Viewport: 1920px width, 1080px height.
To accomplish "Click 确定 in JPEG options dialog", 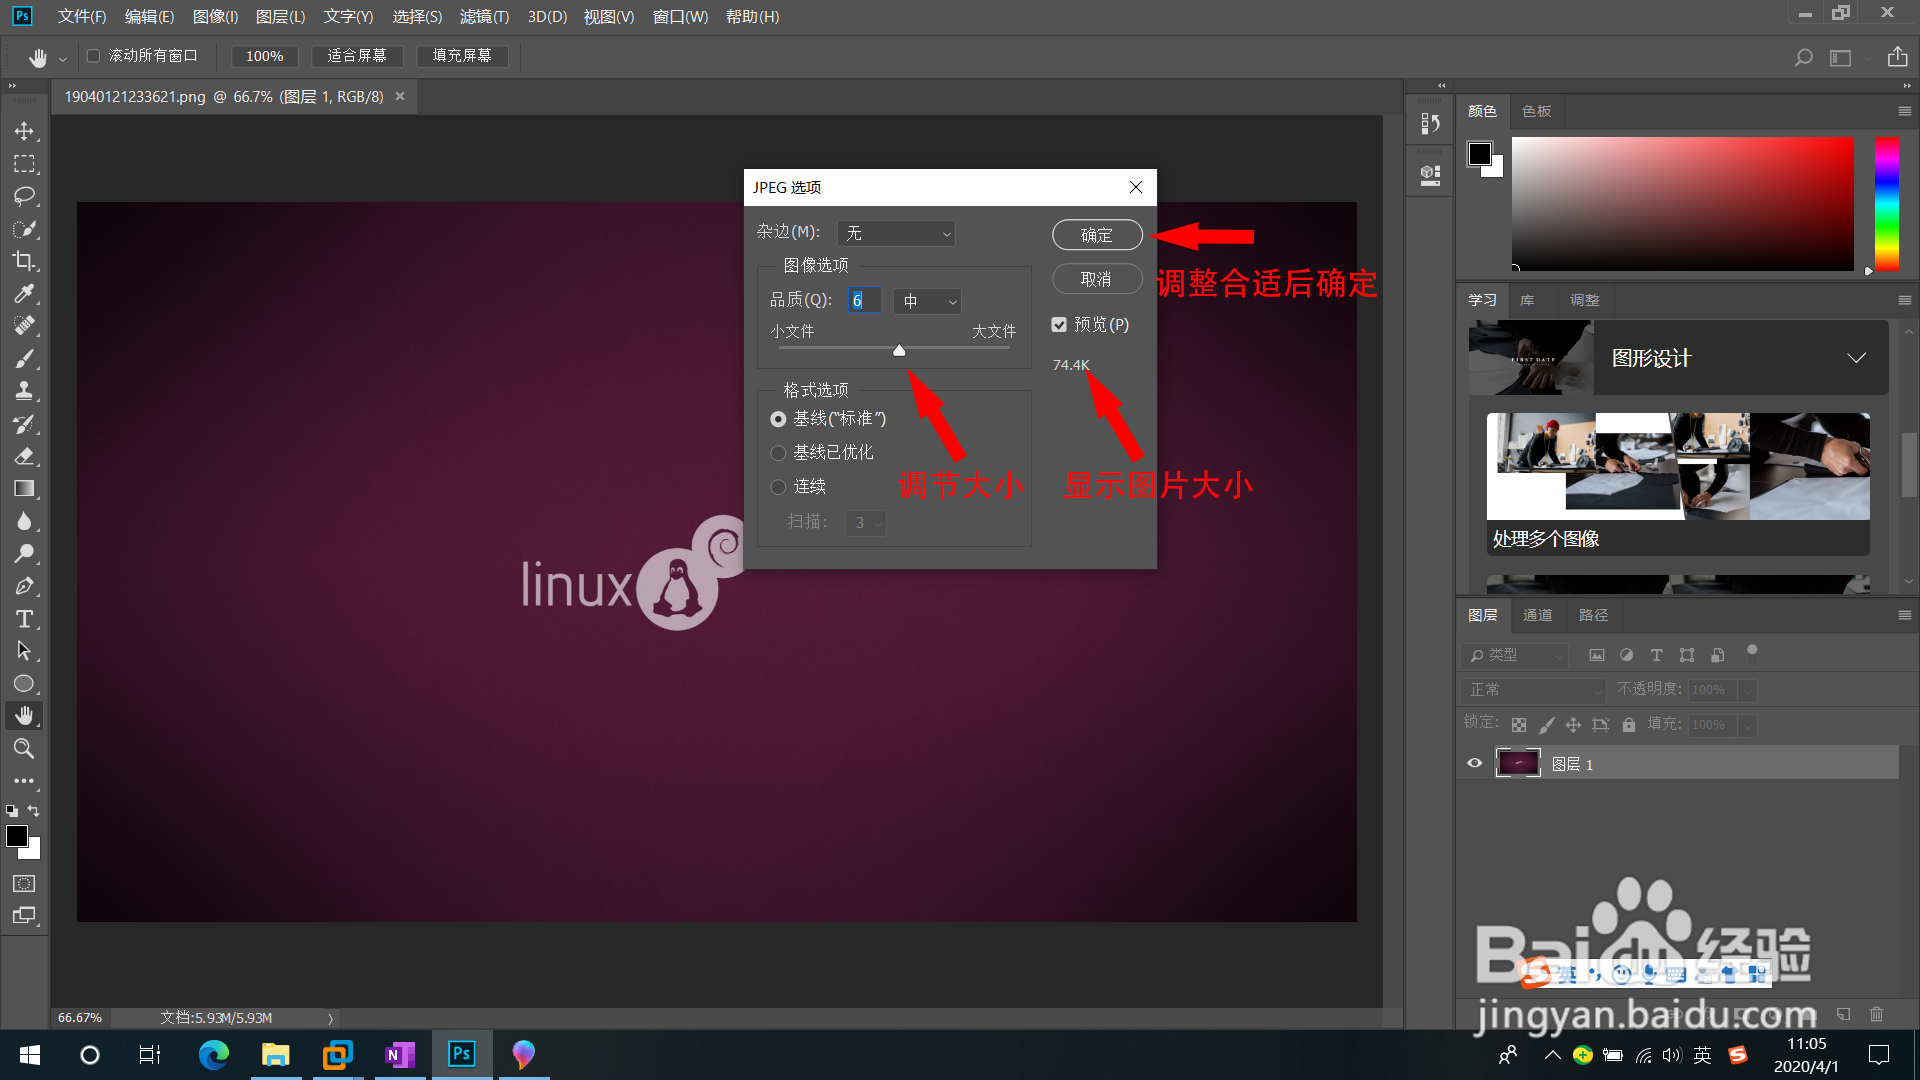I will pos(1097,235).
